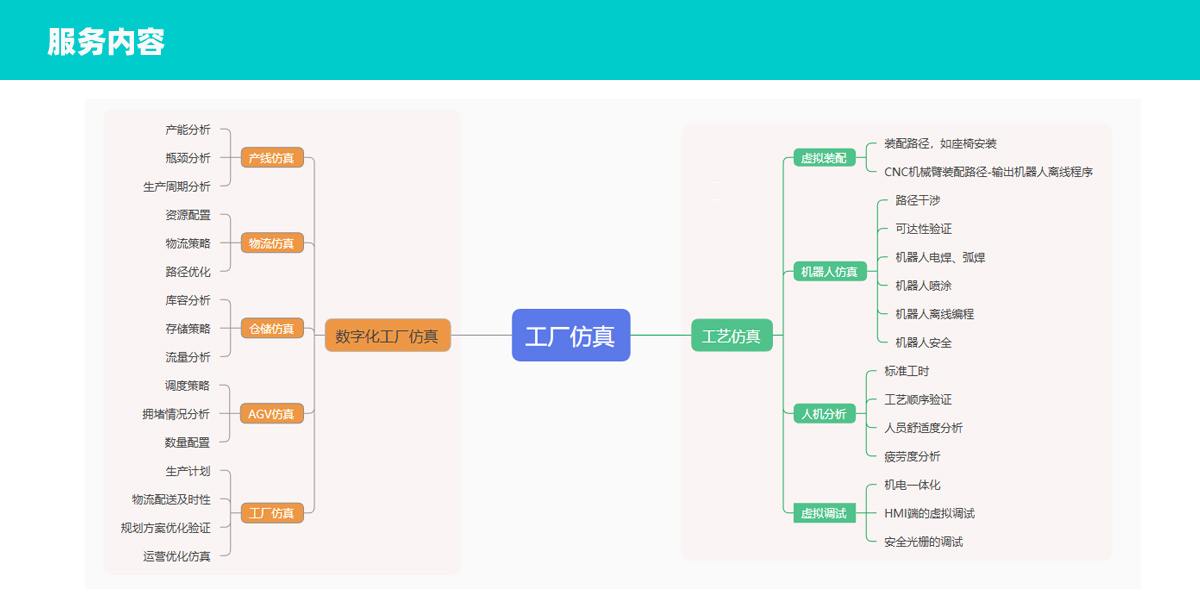The width and height of the screenshot is (1200, 608).
Task: Click the 疲劳度分析 leaf item
Action: coord(912,456)
